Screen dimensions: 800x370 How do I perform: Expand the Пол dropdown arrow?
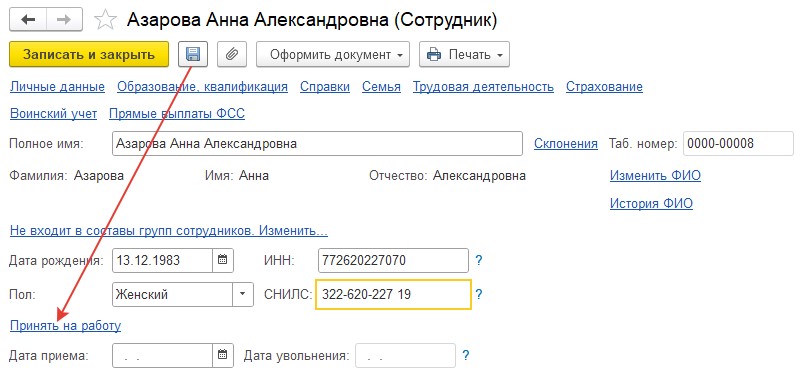tap(243, 294)
